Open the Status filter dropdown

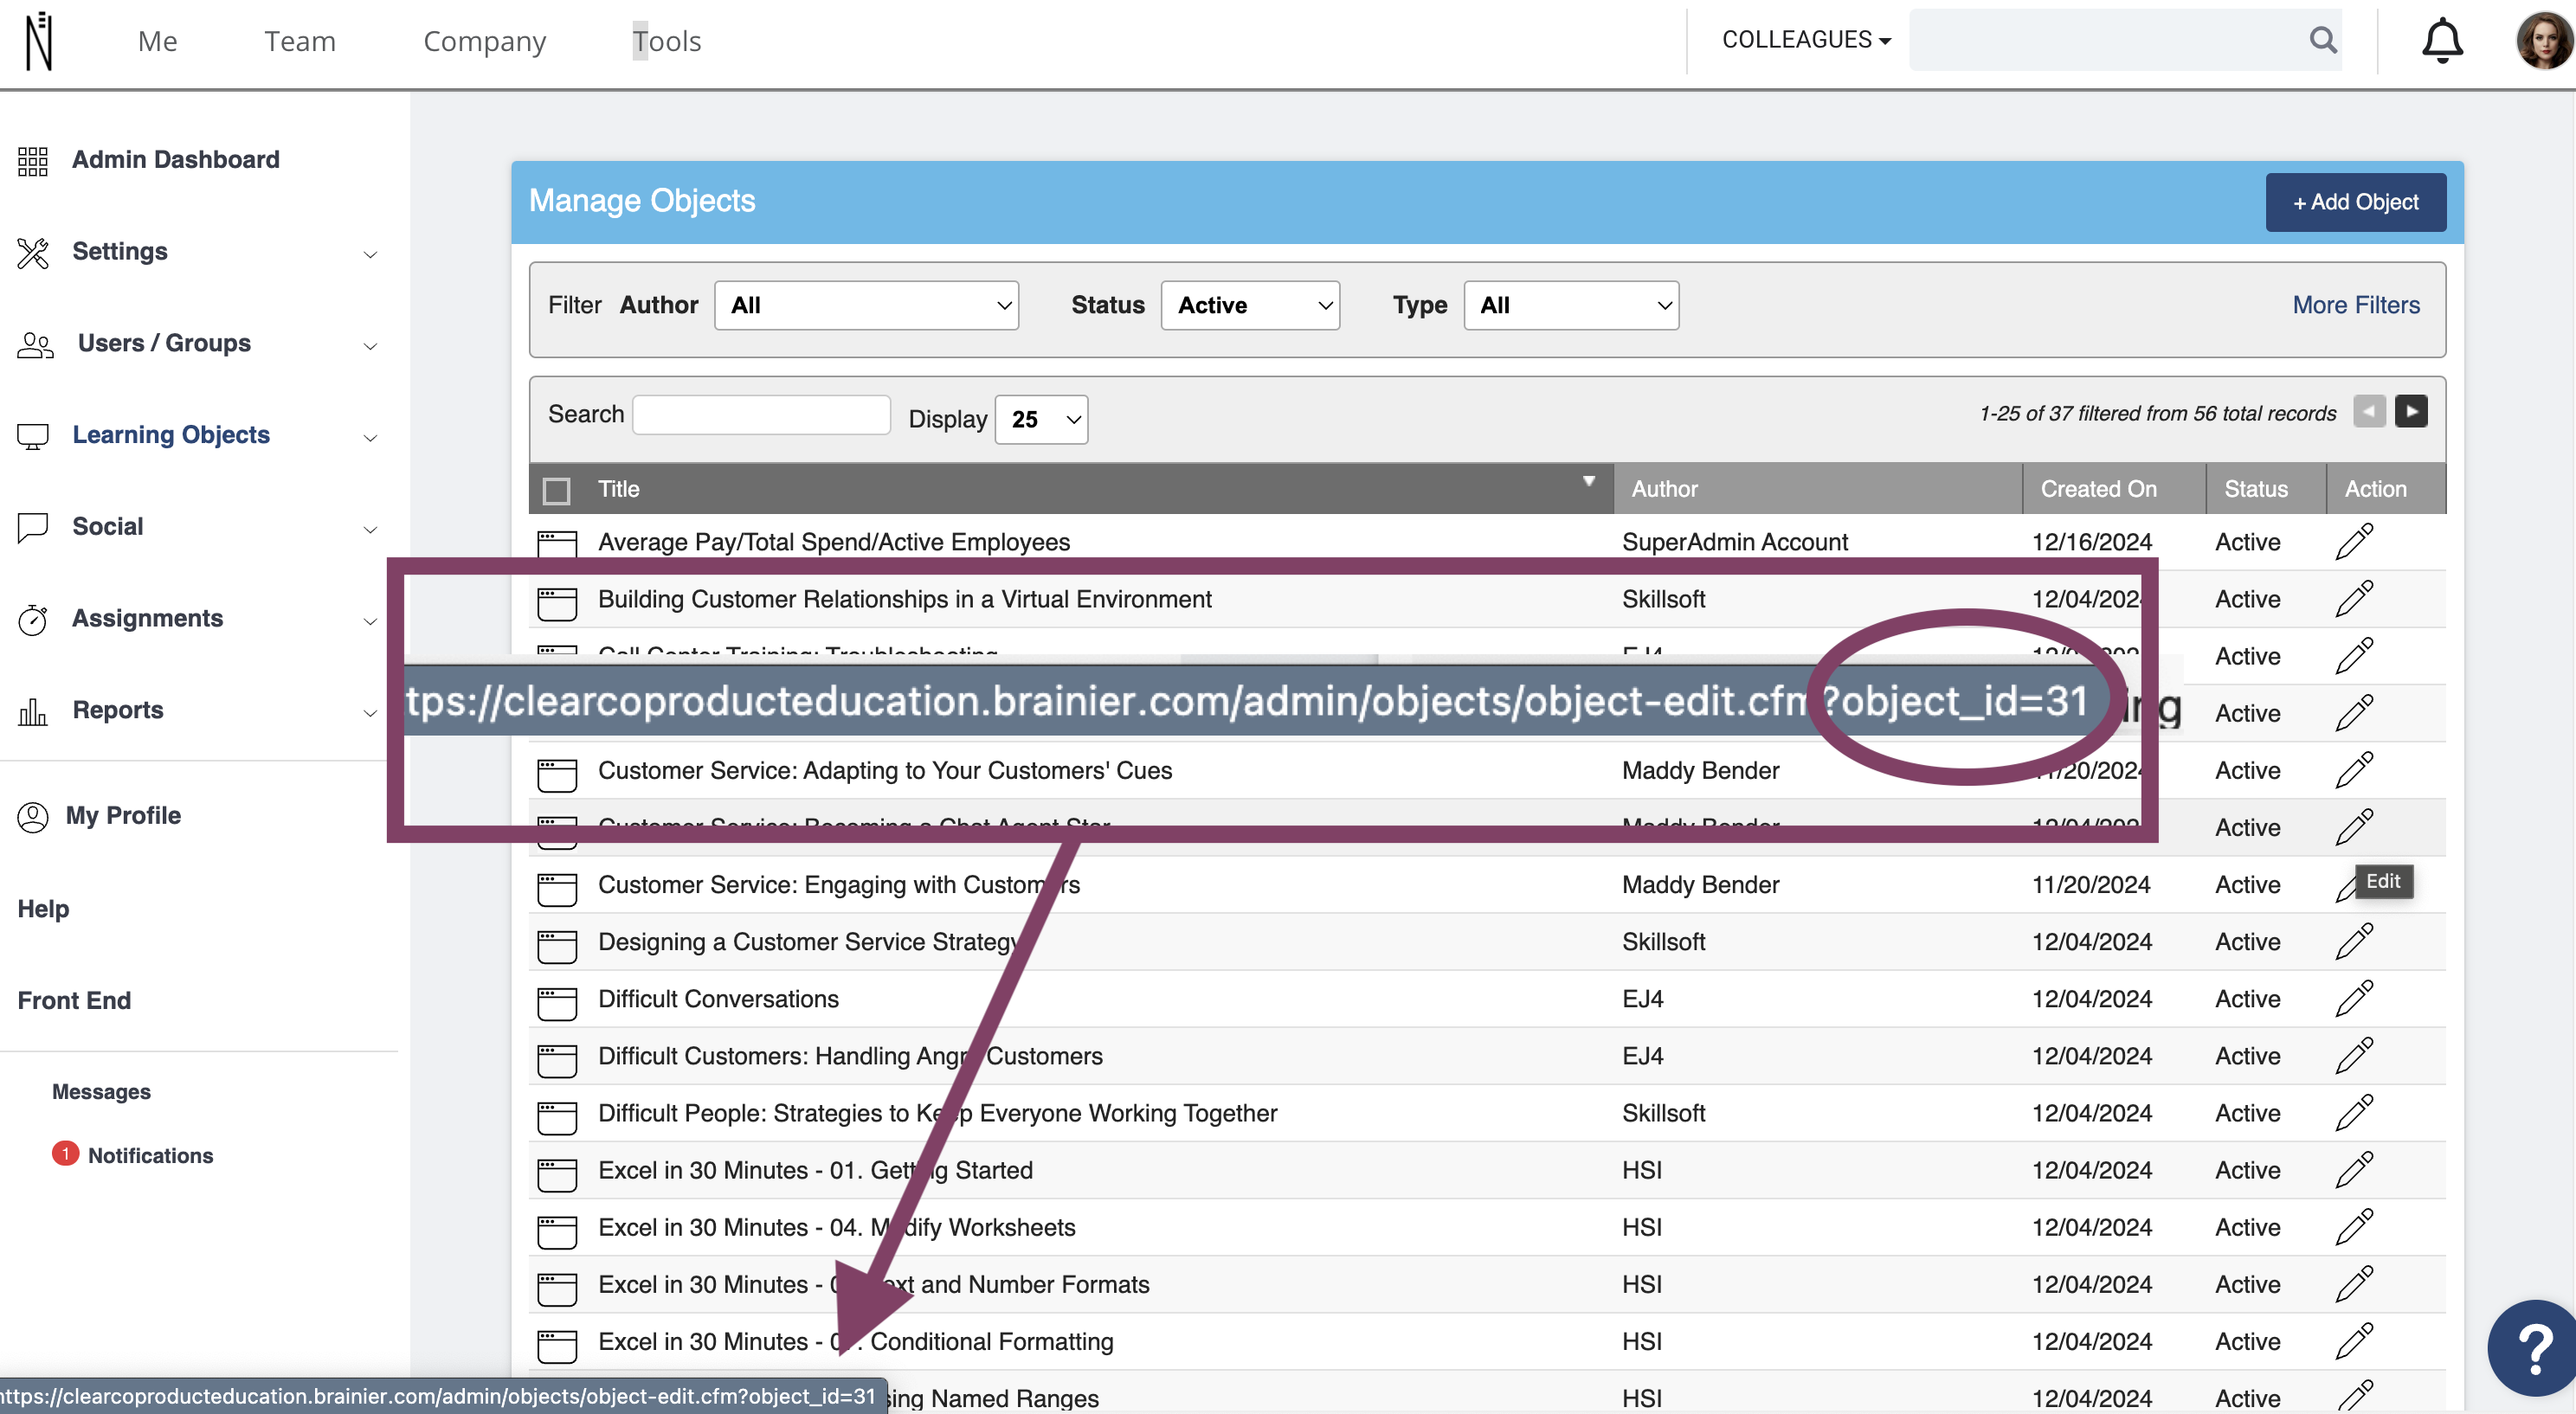pos(1250,305)
